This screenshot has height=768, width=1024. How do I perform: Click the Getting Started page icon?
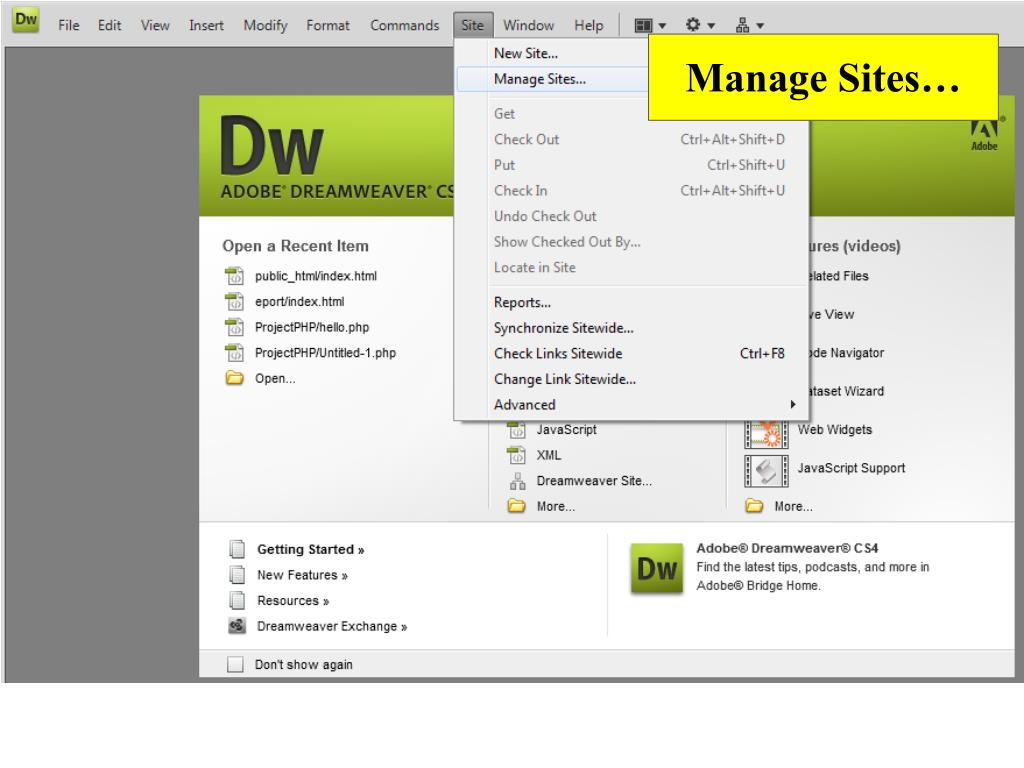click(x=237, y=549)
